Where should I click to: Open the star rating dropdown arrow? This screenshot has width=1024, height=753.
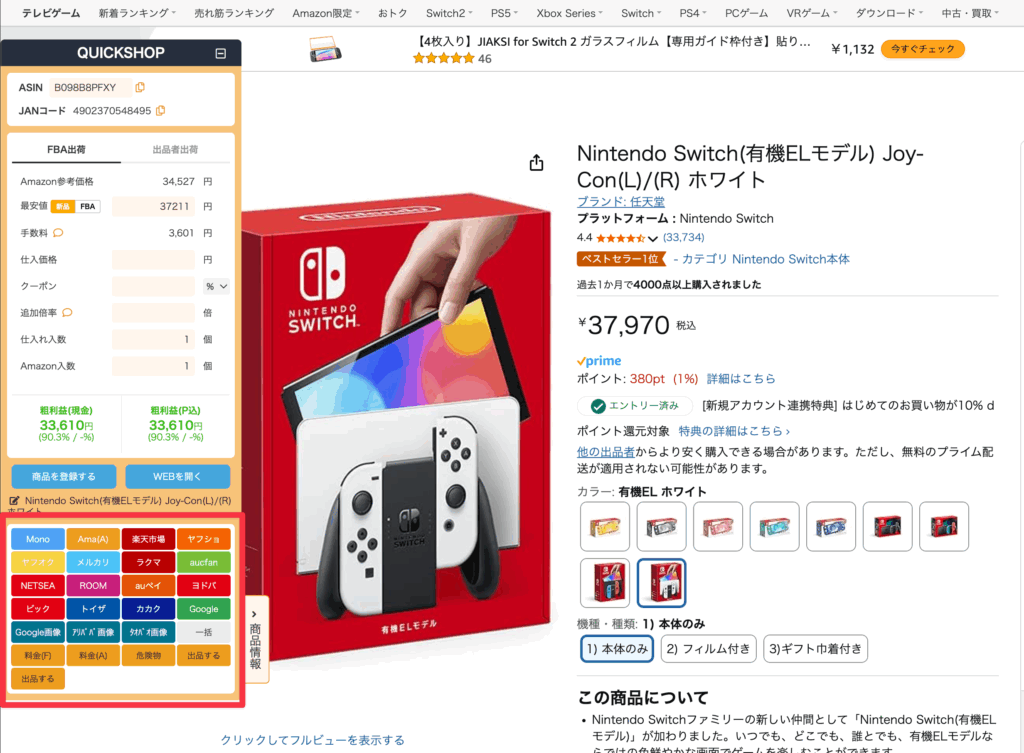[x=652, y=238]
